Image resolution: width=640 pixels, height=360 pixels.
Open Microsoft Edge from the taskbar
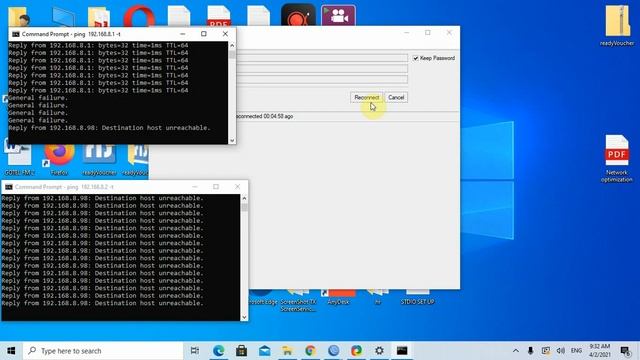point(218,351)
